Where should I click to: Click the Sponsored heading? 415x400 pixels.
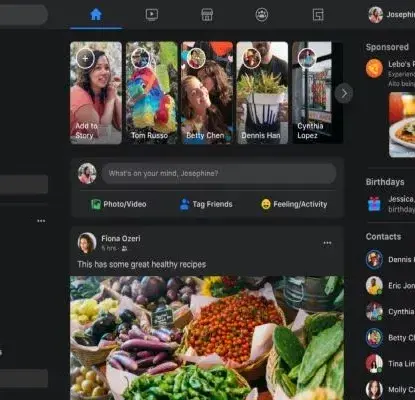pos(387,47)
